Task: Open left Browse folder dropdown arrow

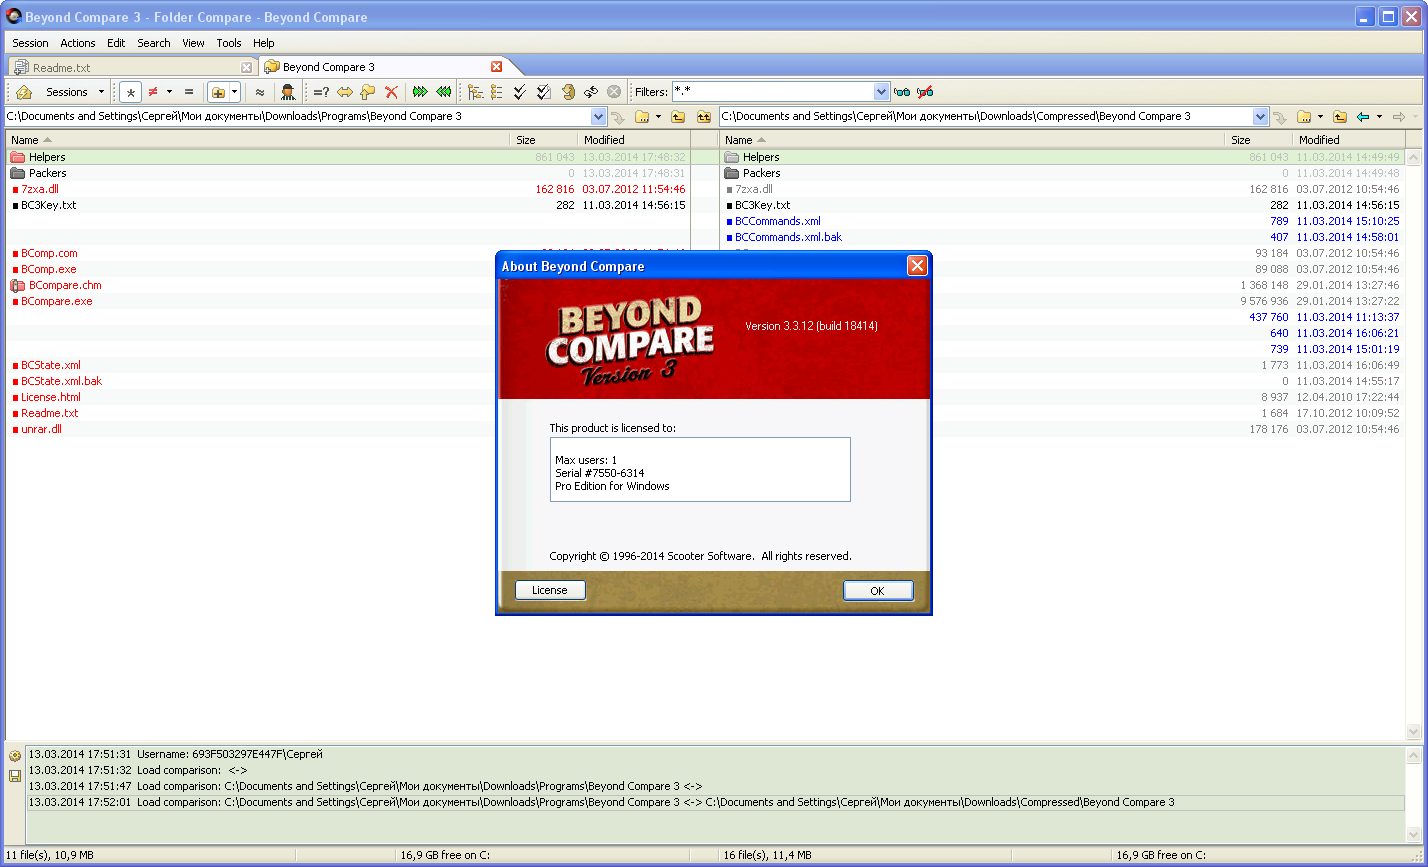Action: pos(658,117)
